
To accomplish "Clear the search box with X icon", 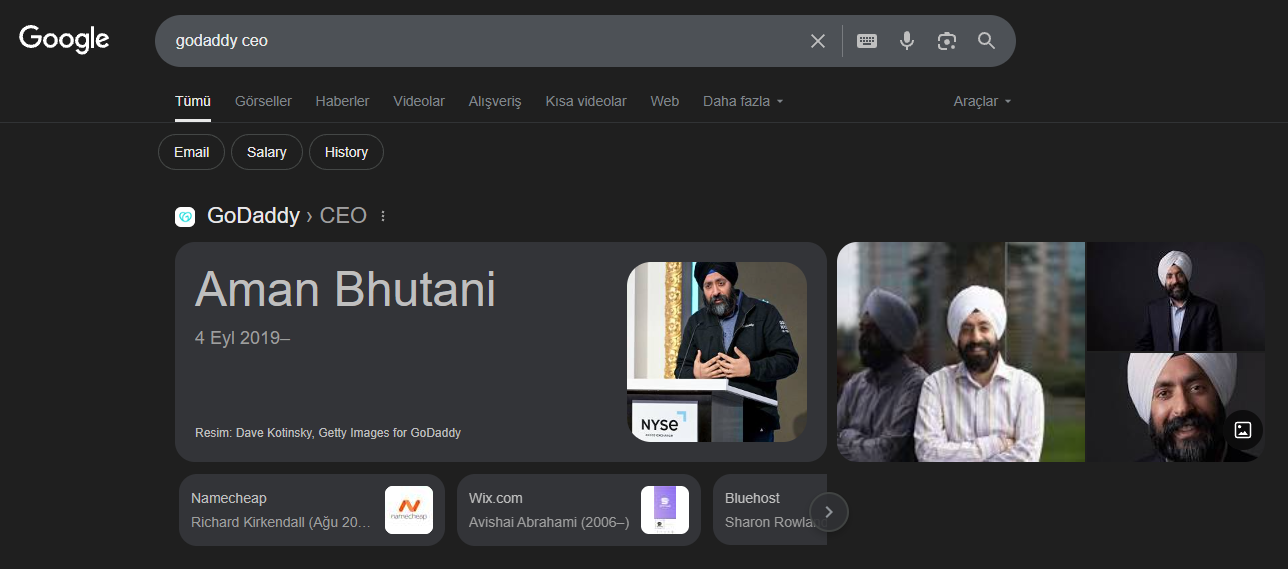I will coord(818,41).
